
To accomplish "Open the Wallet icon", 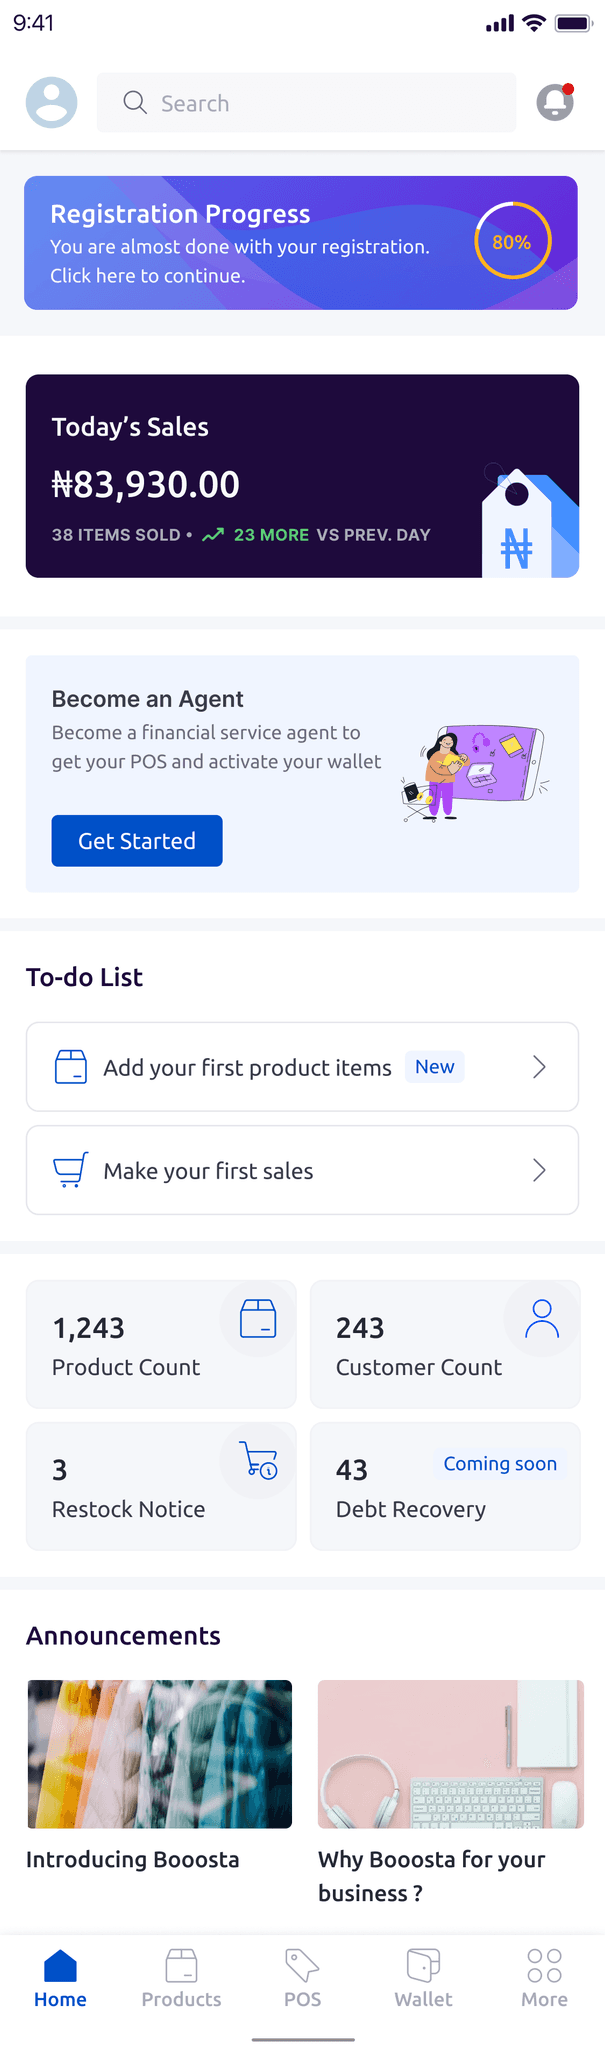I will coord(422,1966).
